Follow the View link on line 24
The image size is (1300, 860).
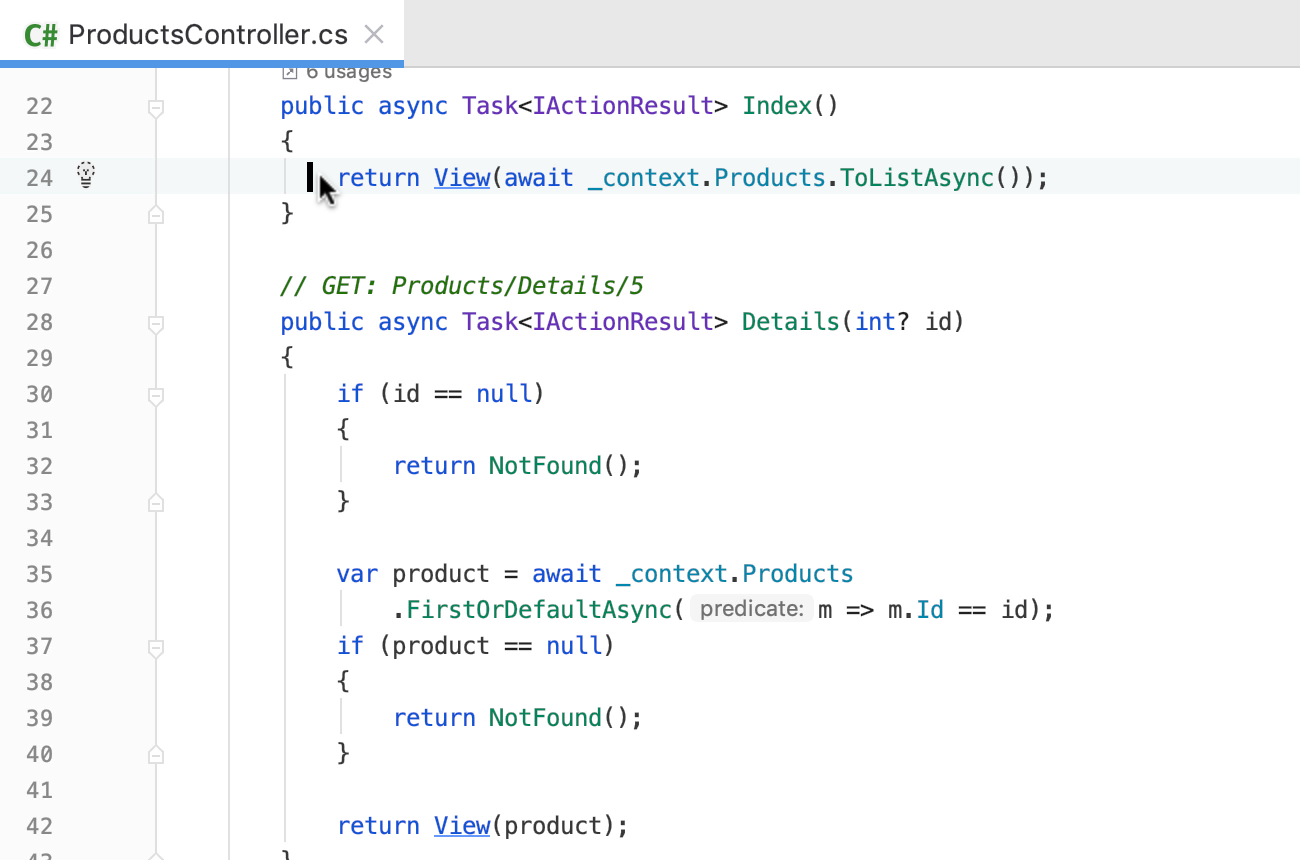pos(462,178)
